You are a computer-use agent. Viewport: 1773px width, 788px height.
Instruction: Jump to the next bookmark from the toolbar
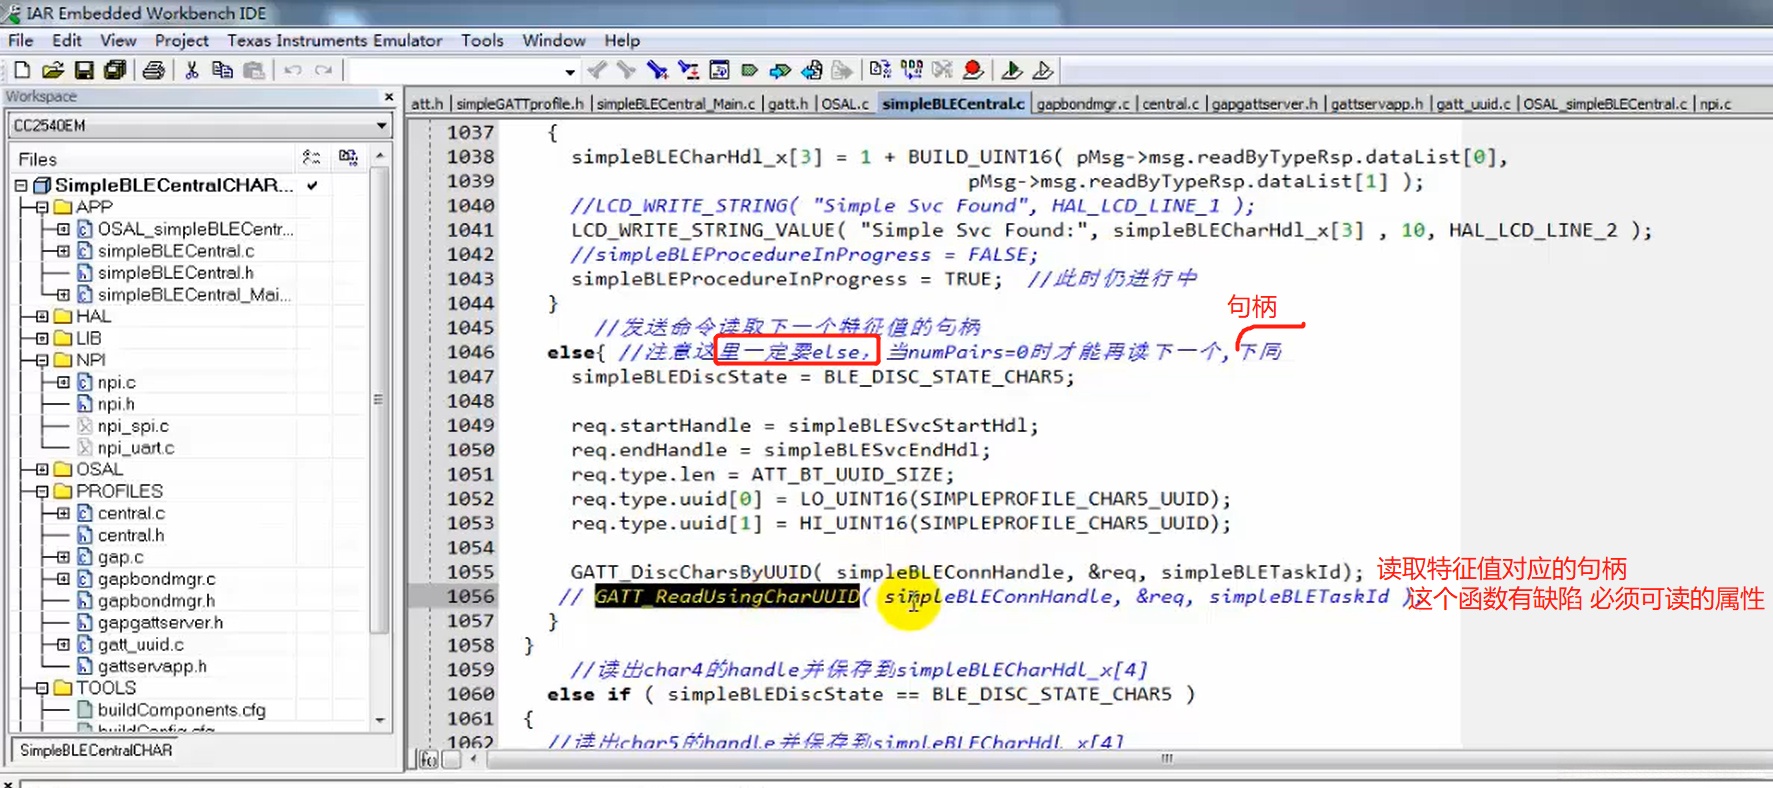tap(780, 70)
